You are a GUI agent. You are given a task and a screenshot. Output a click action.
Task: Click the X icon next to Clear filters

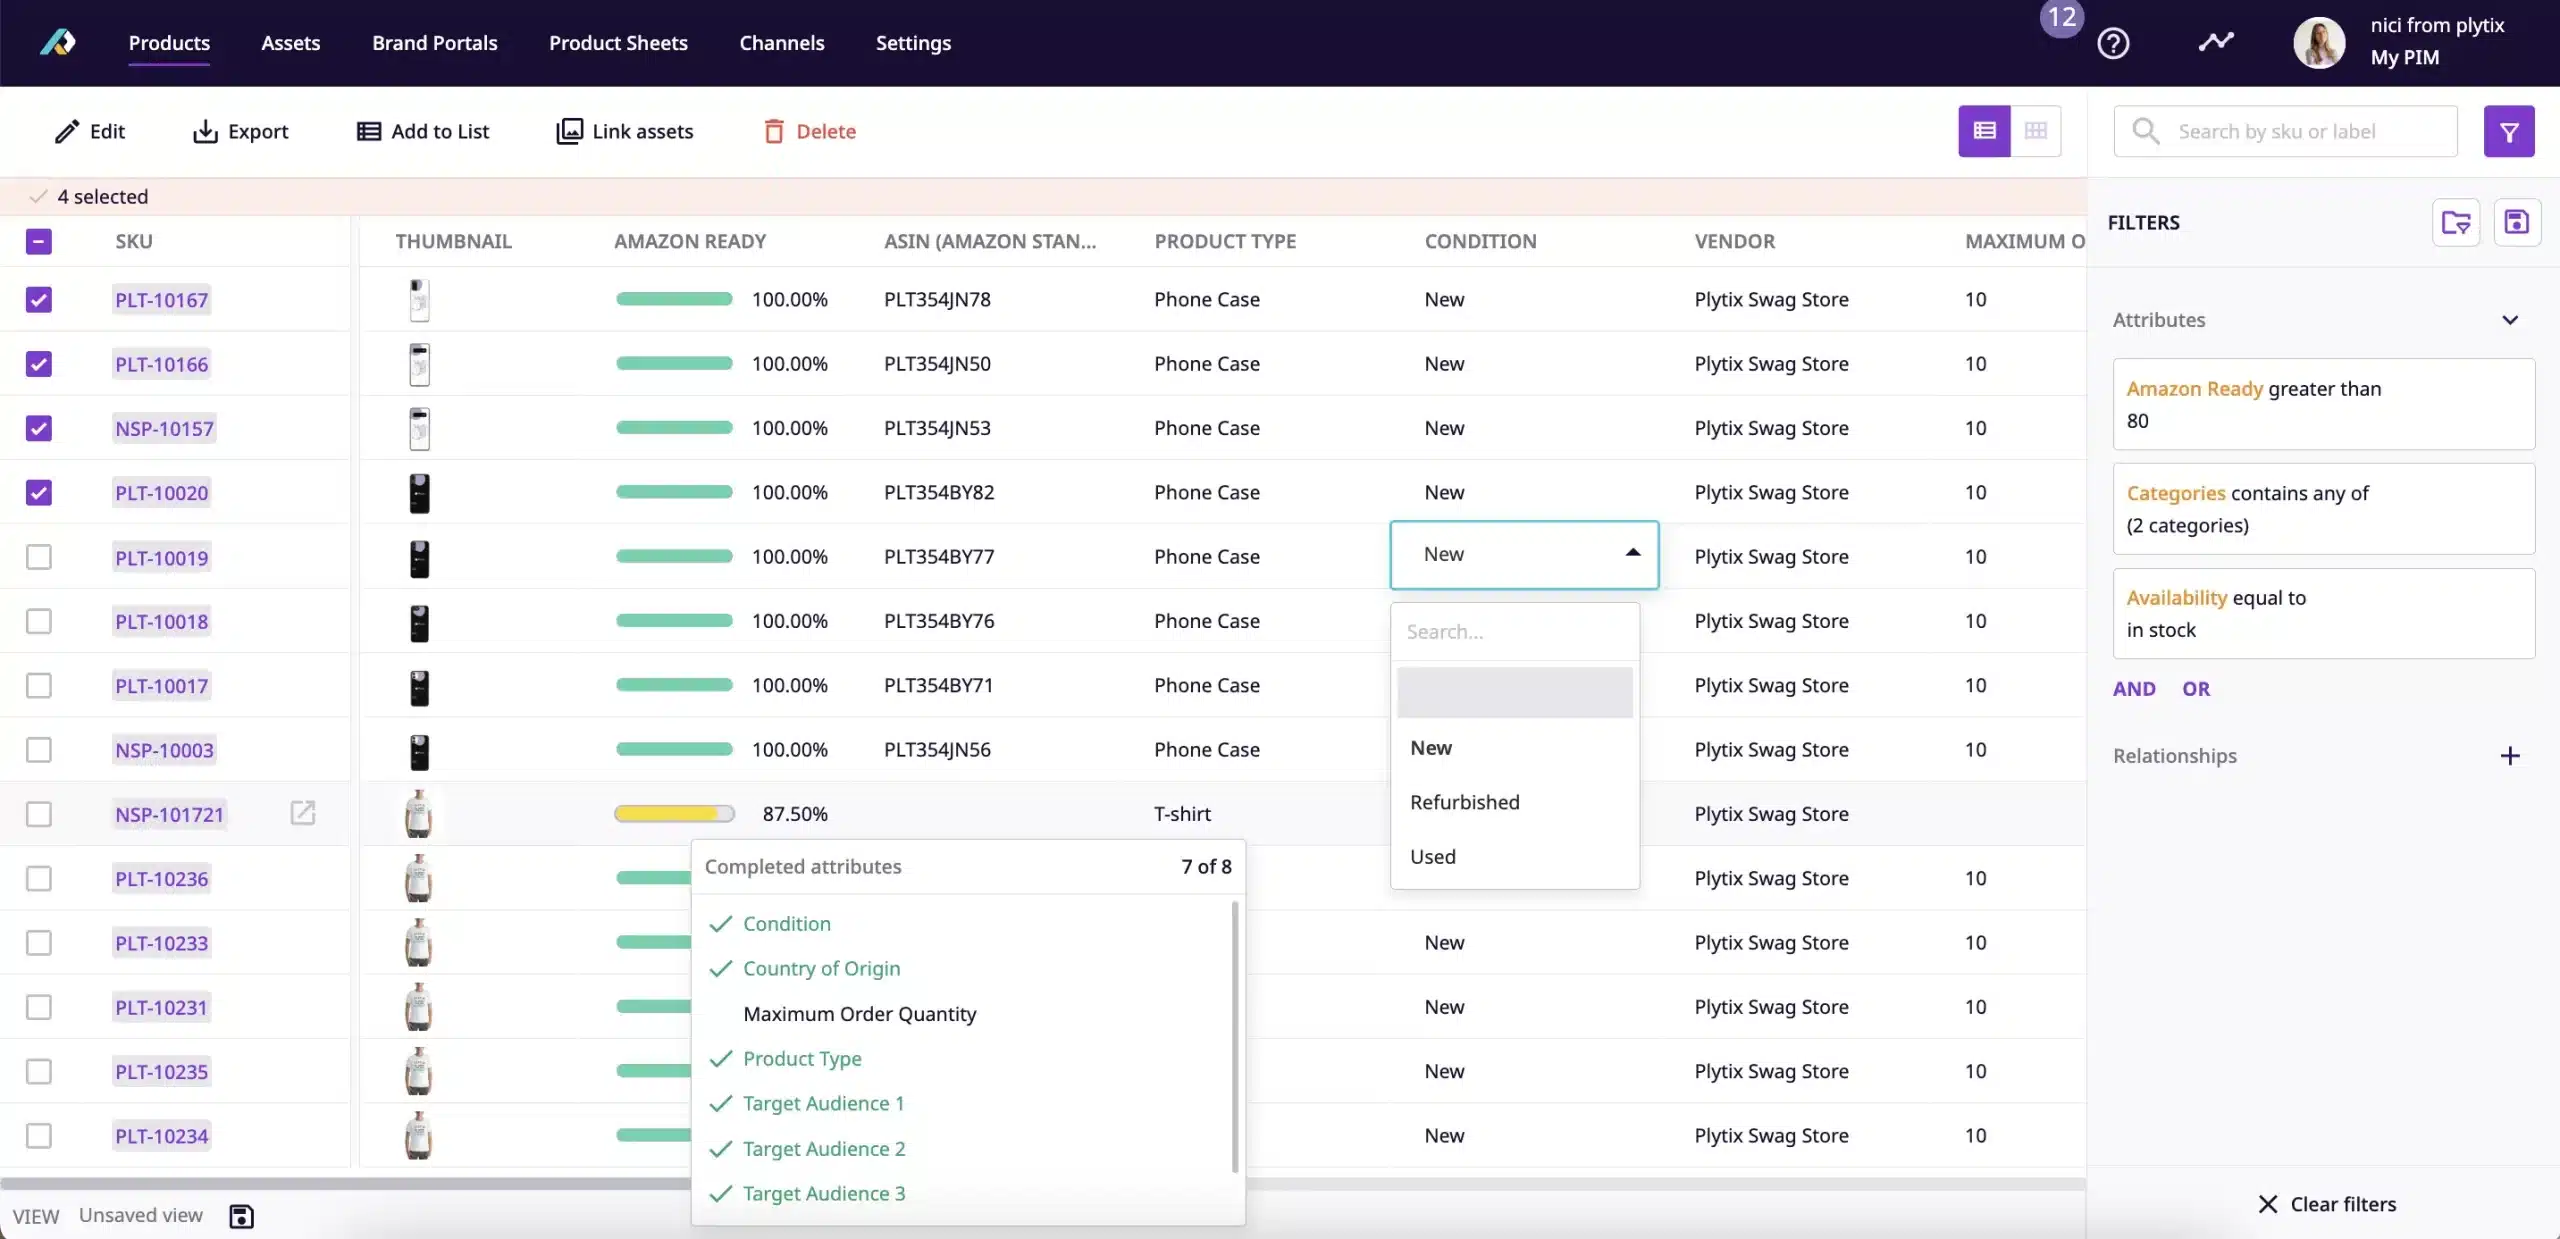(x=2268, y=1204)
